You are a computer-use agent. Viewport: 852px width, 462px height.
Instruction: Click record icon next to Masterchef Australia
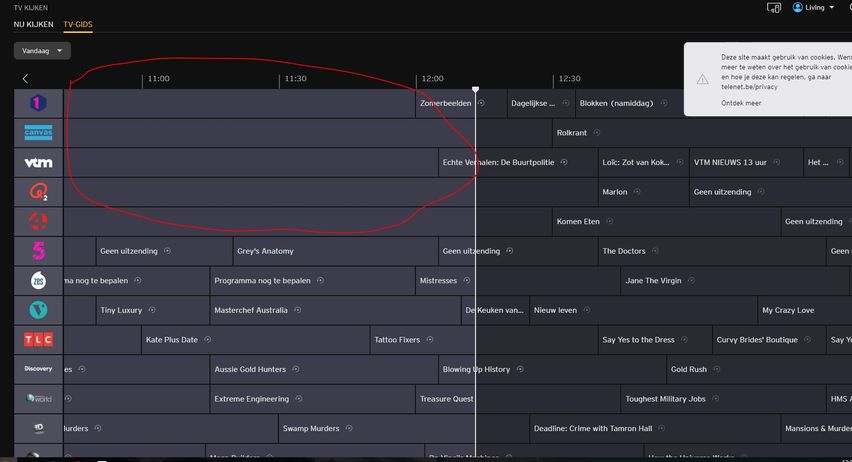click(x=298, y=310)
